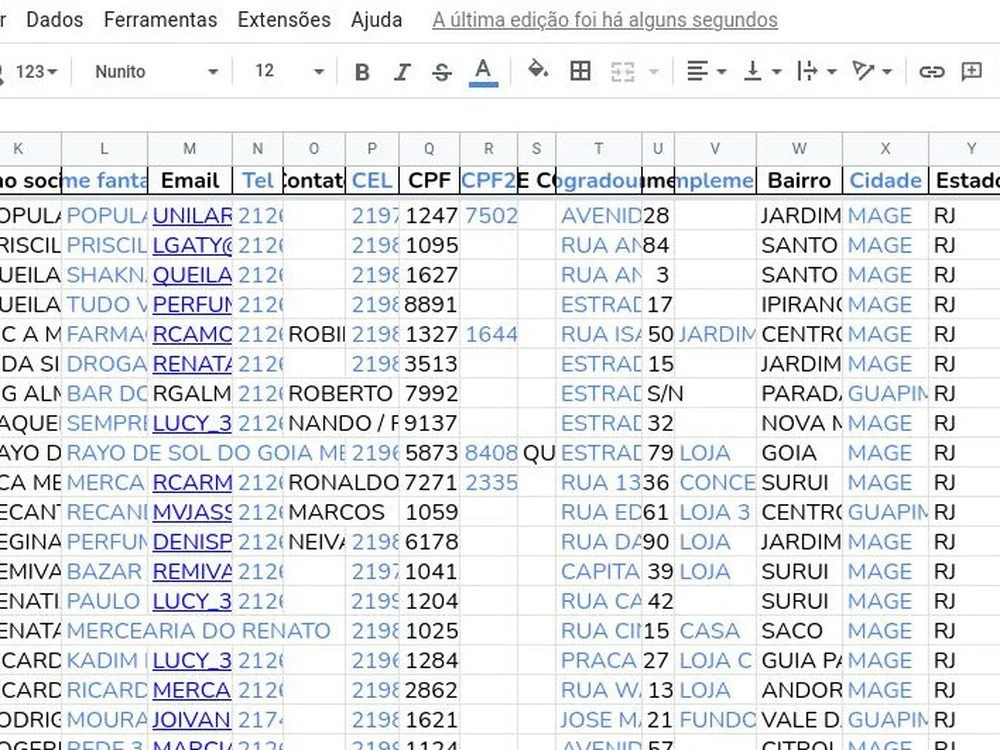
Task: Open the JOIVAN email link
Action: pyautogui.click(x=192, y=720)
